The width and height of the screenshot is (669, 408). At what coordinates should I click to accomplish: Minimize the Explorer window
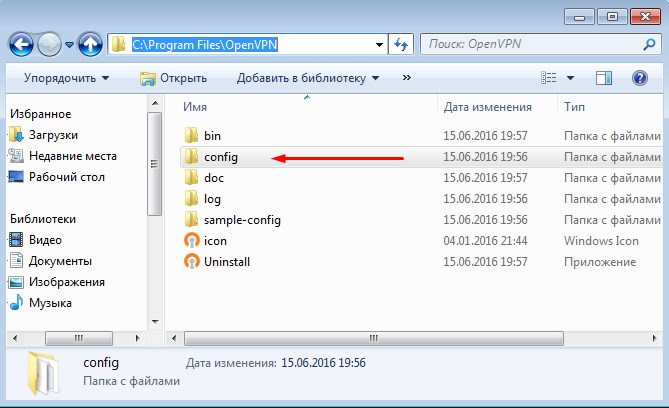(579, 17)
